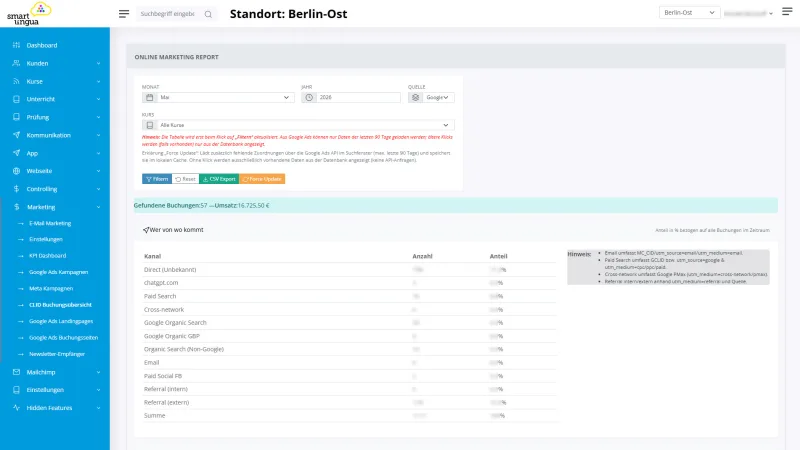The image size is (800, 450).
Task: Click the Kurse feed icon
Action: [x=16, y=81]
